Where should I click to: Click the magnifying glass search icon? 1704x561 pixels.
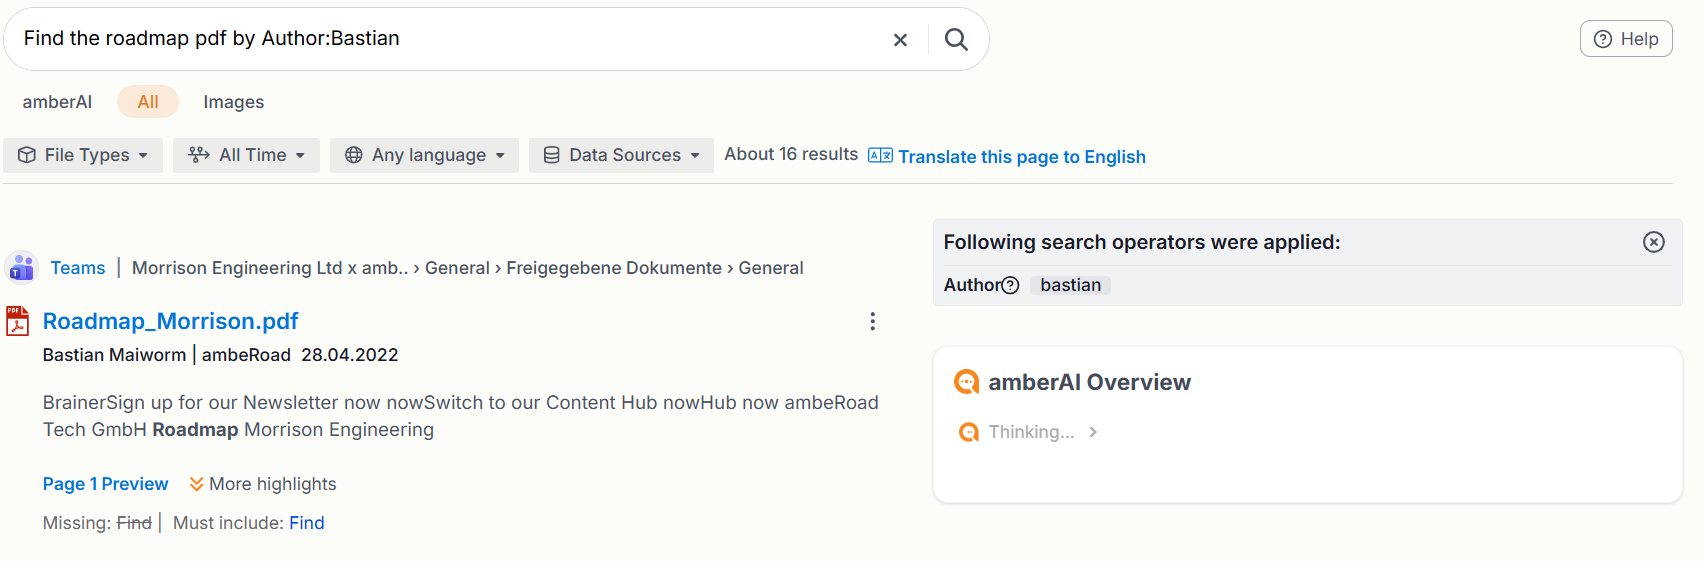[956, 39]
